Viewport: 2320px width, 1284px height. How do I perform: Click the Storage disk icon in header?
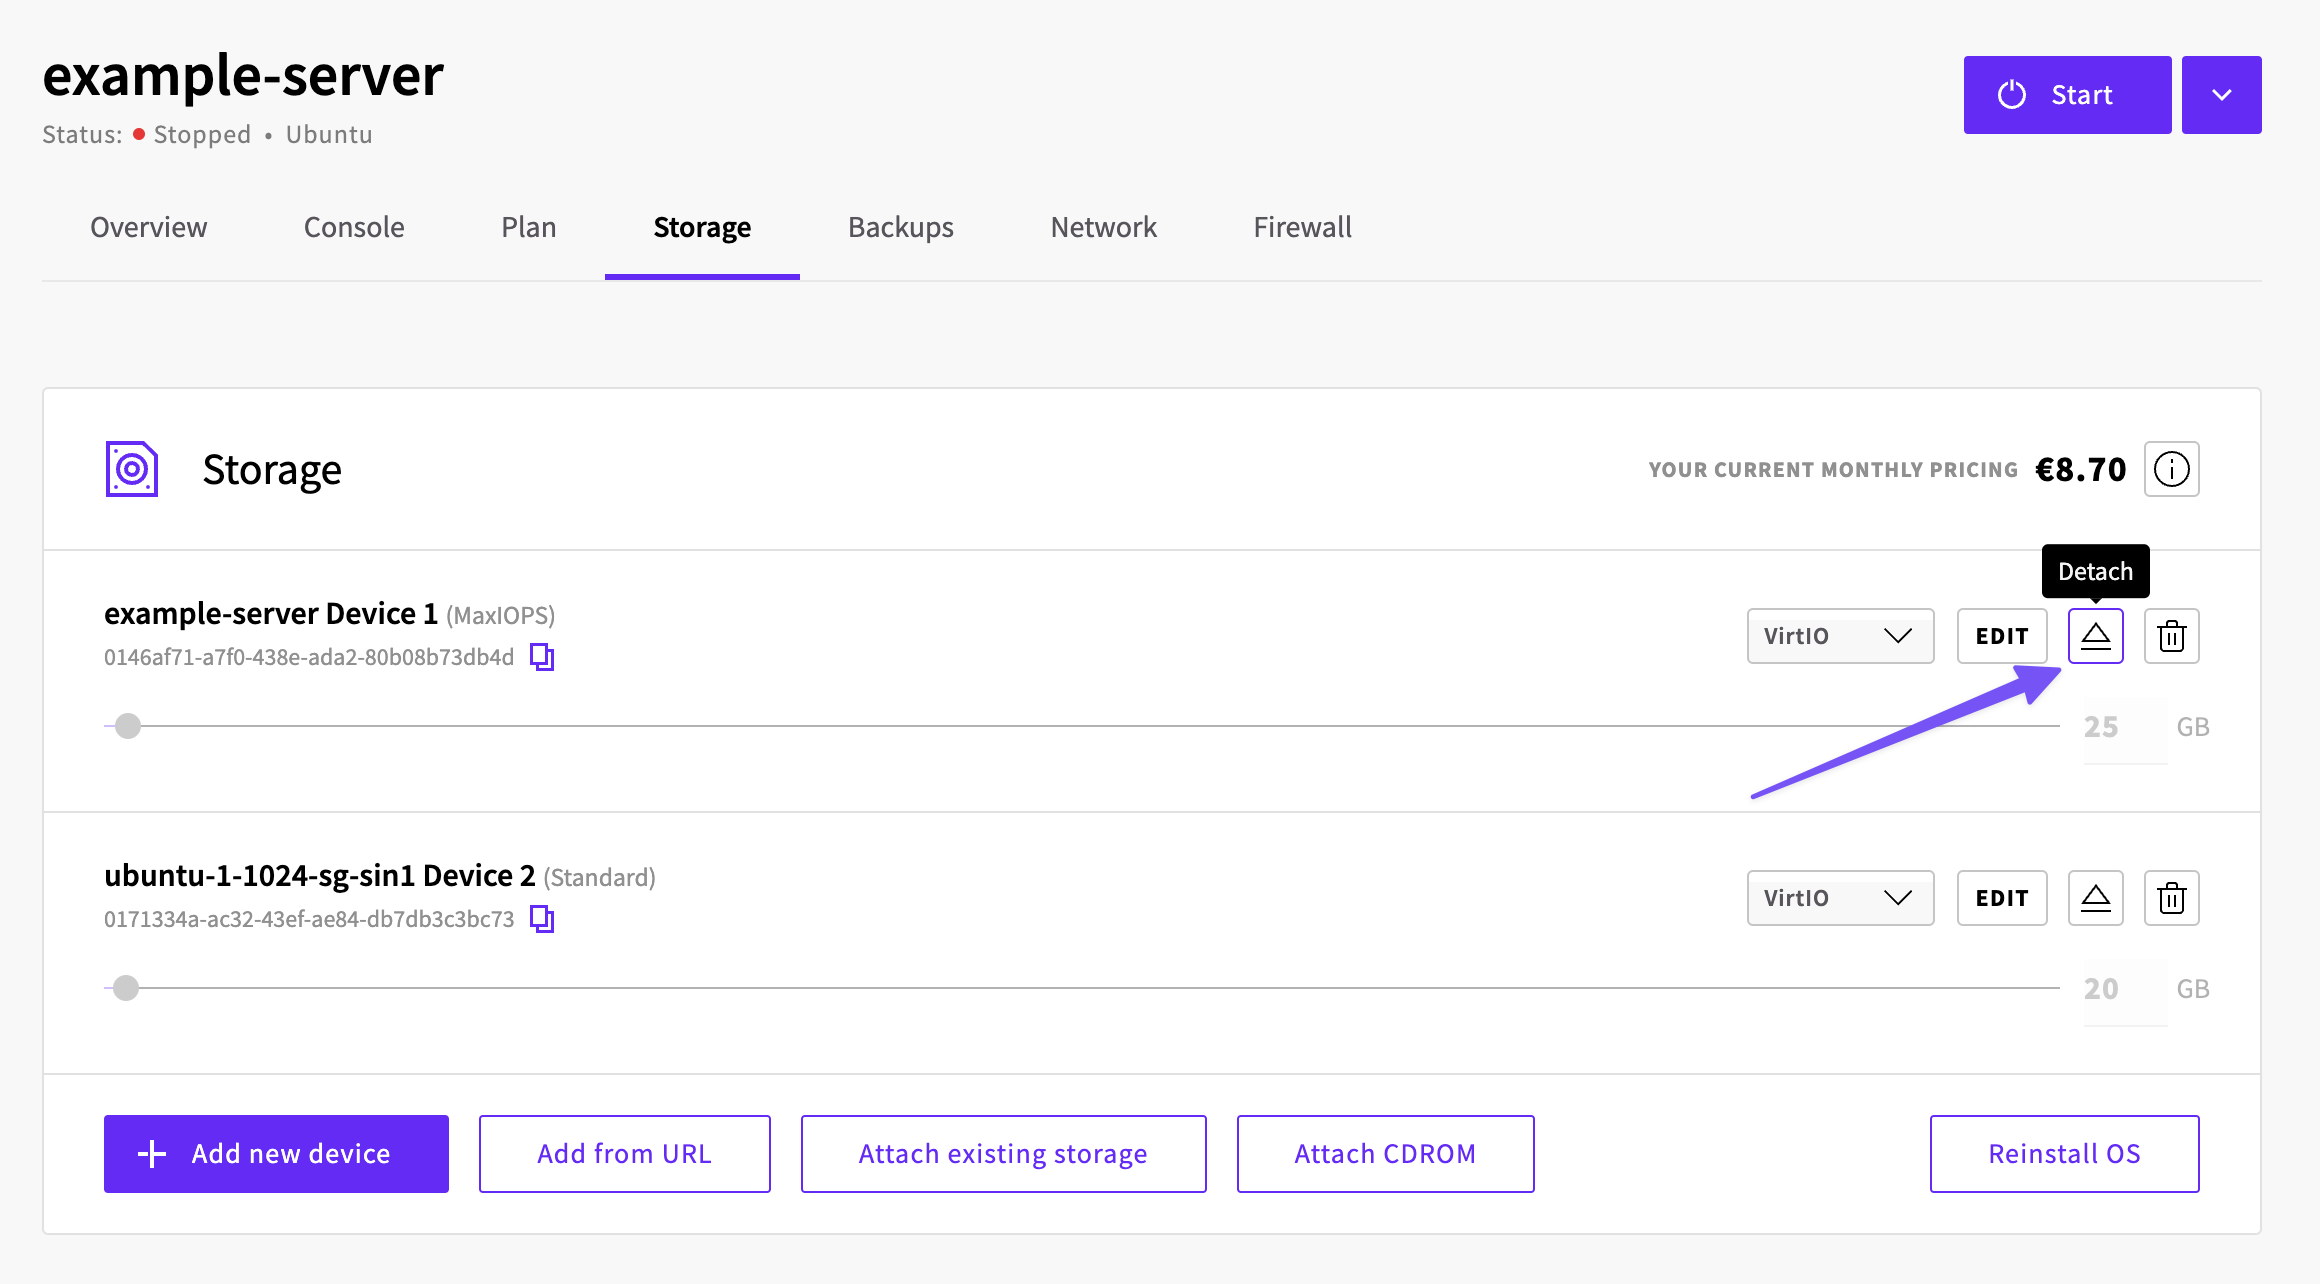click(x=132, y=469)
